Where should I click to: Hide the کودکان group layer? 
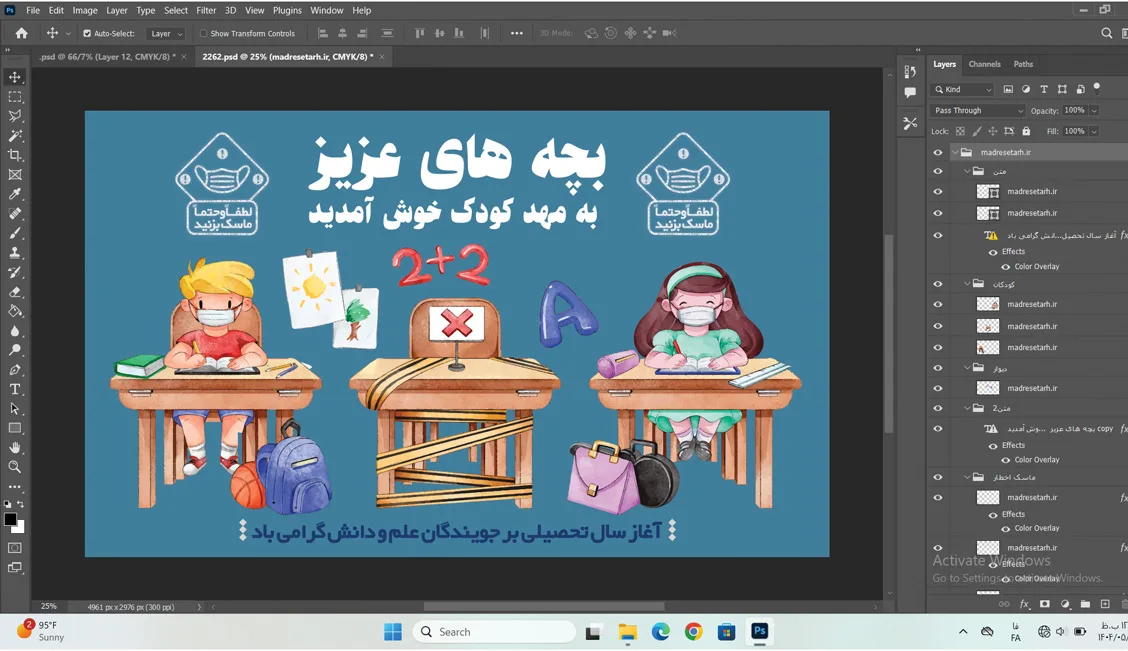937,284
